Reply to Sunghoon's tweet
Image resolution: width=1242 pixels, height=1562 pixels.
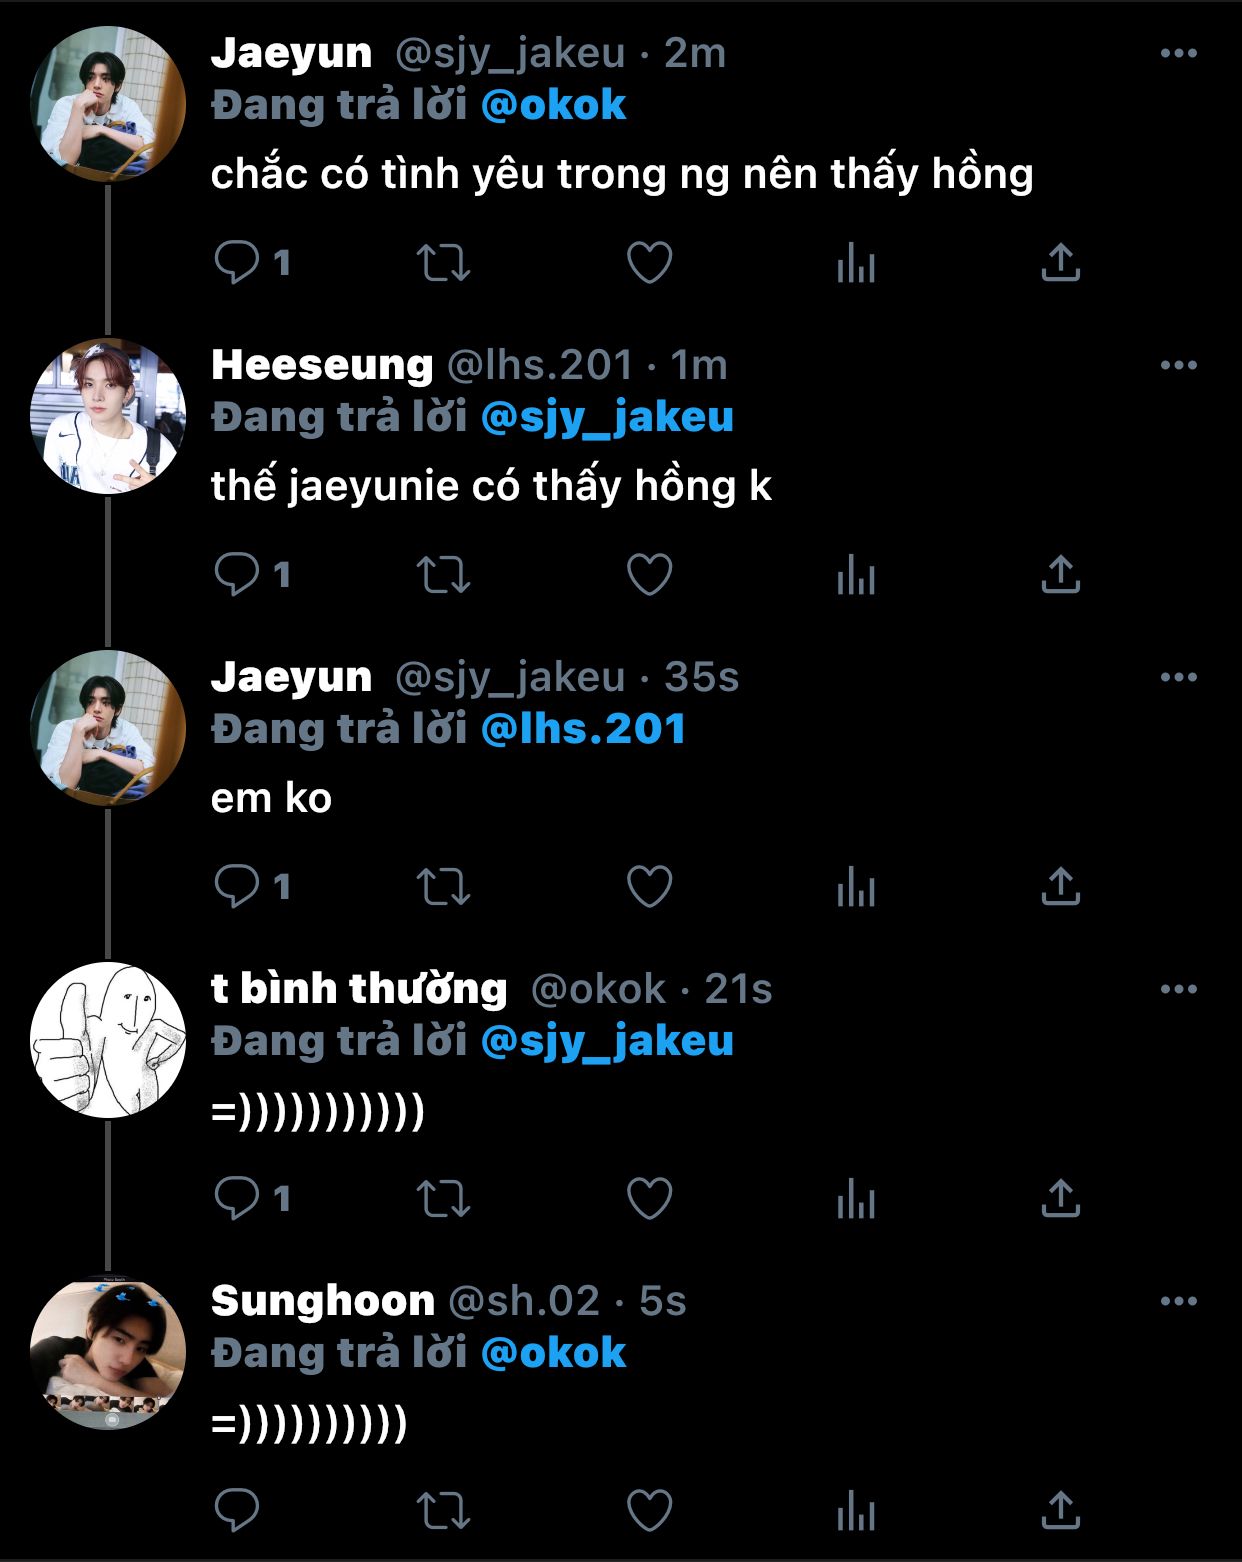(237, 1511)
